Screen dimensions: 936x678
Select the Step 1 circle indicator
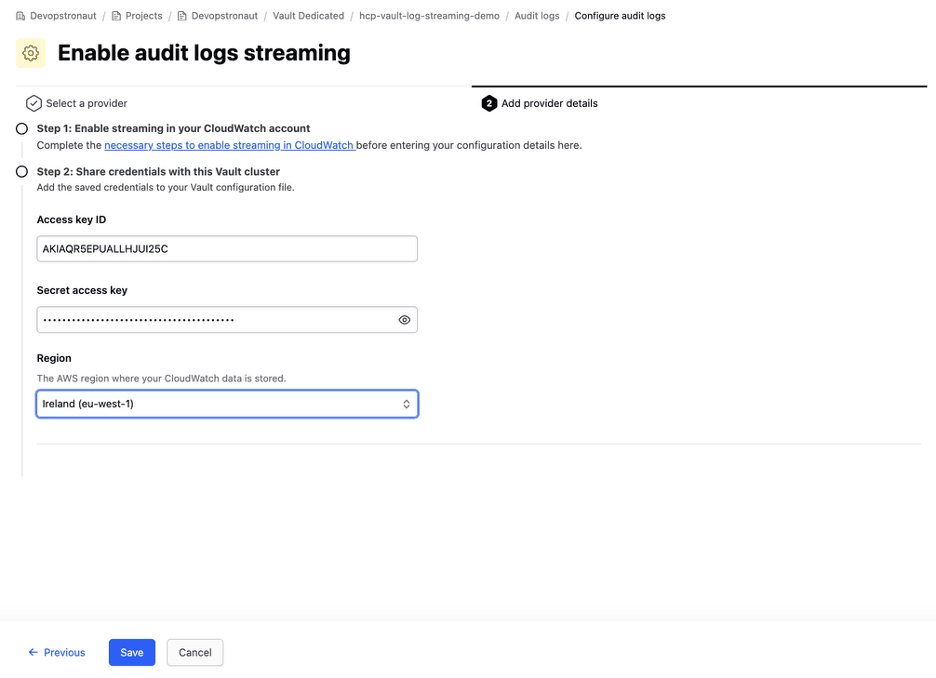(x=21, y=128)
